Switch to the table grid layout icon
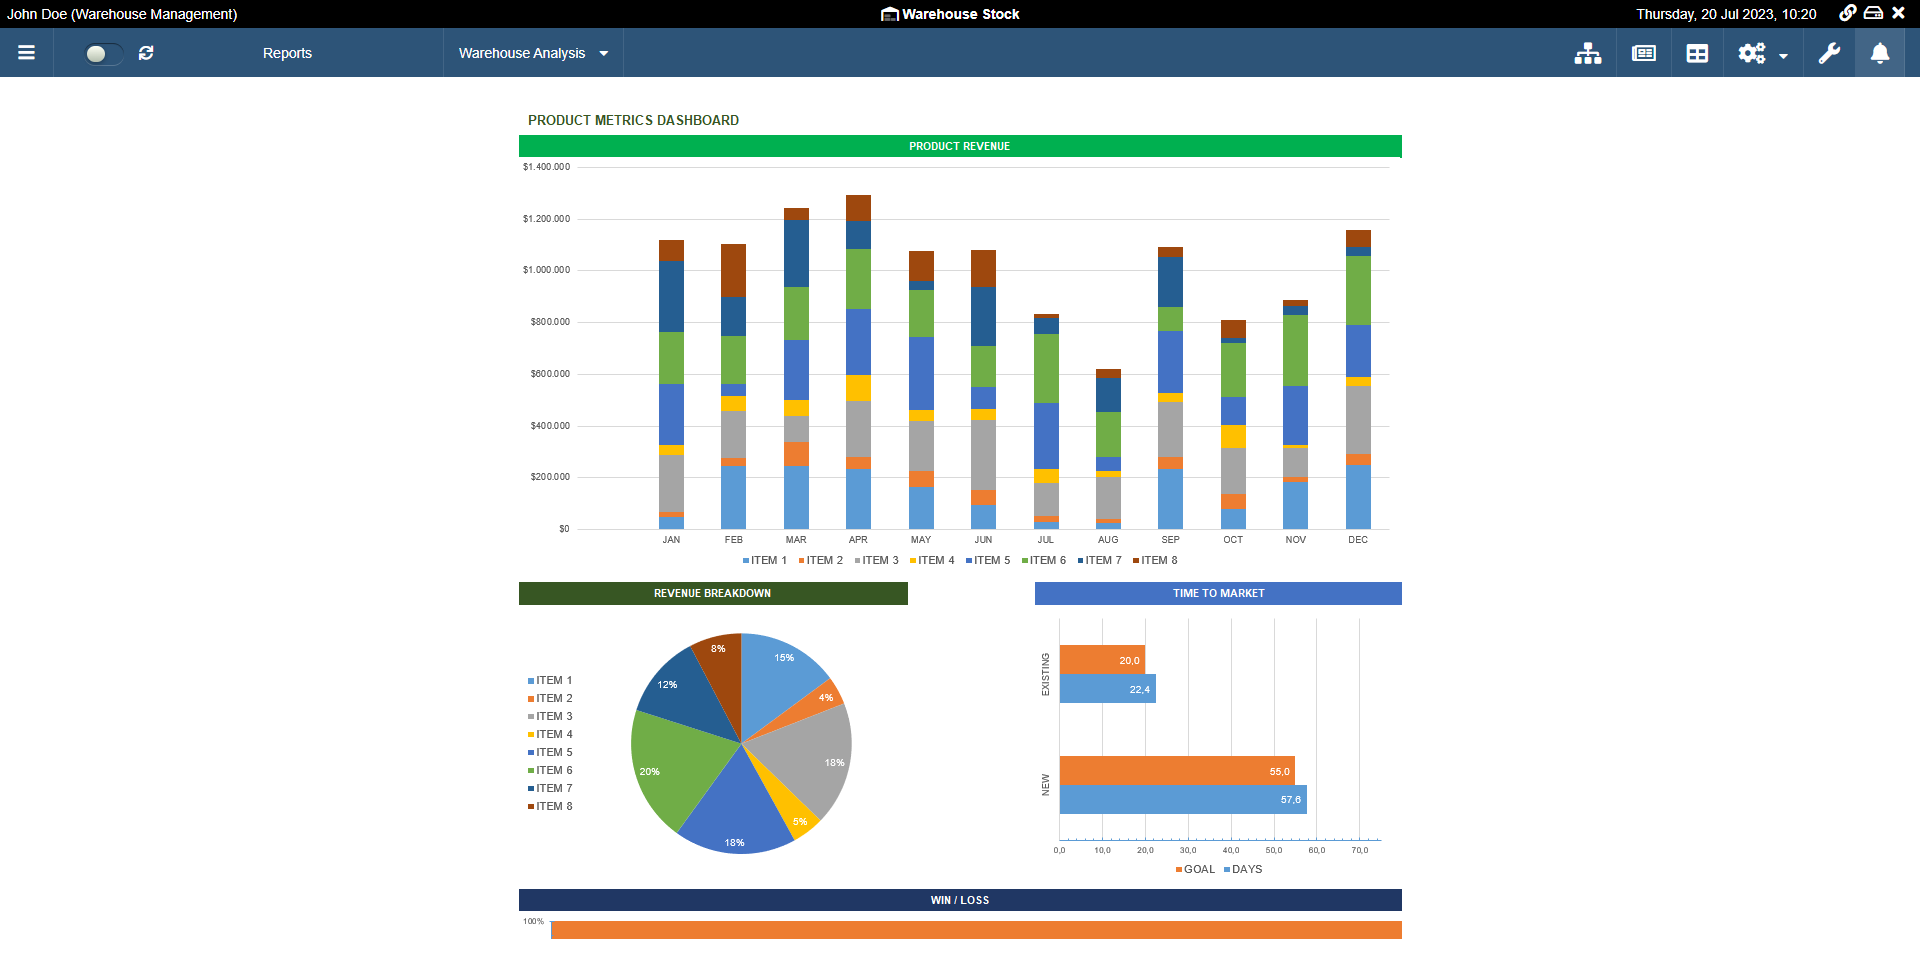 1697,54
